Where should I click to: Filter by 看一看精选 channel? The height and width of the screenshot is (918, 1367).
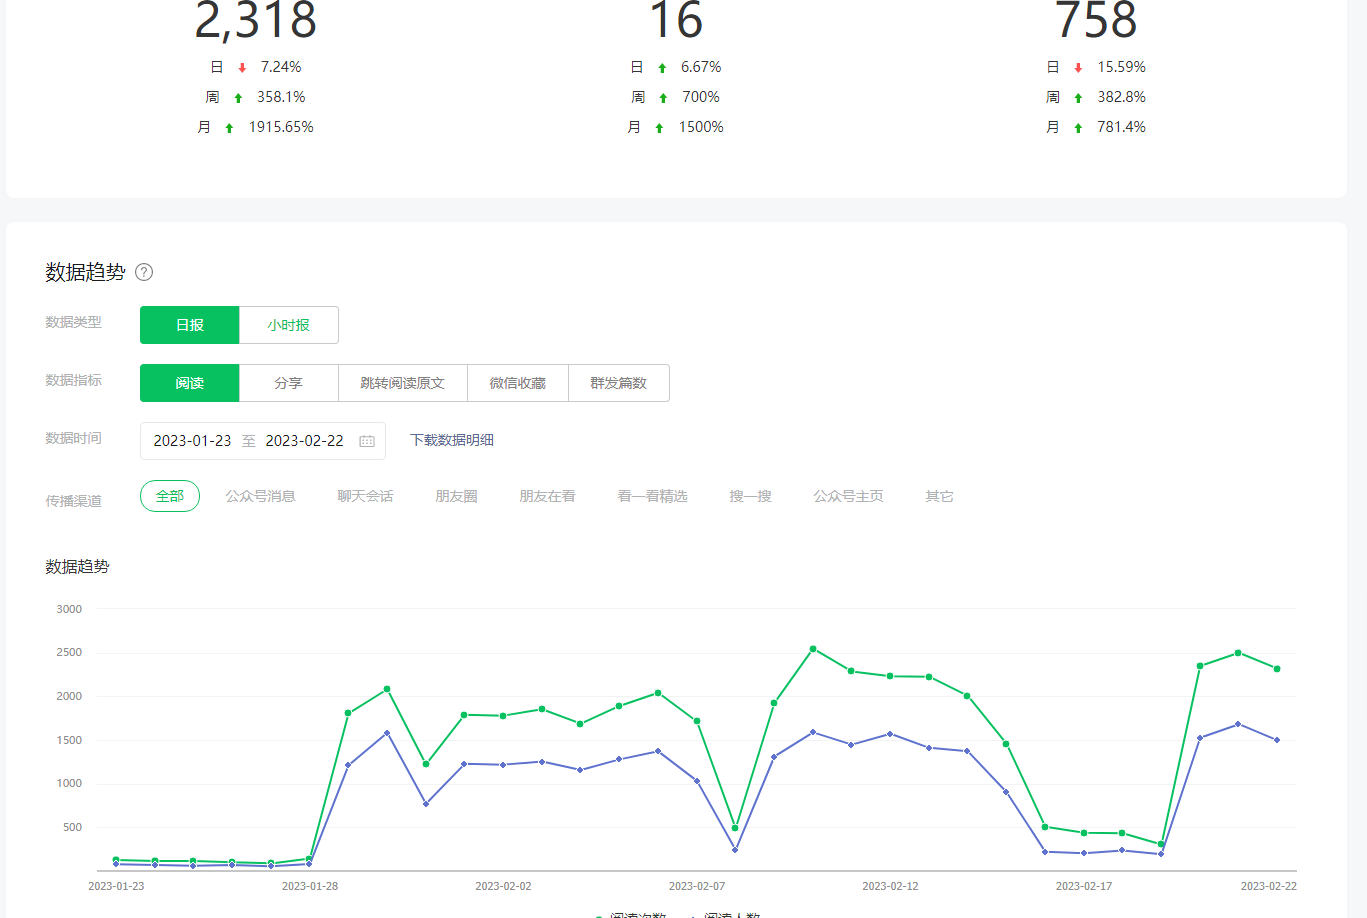[x=652, y=496]
